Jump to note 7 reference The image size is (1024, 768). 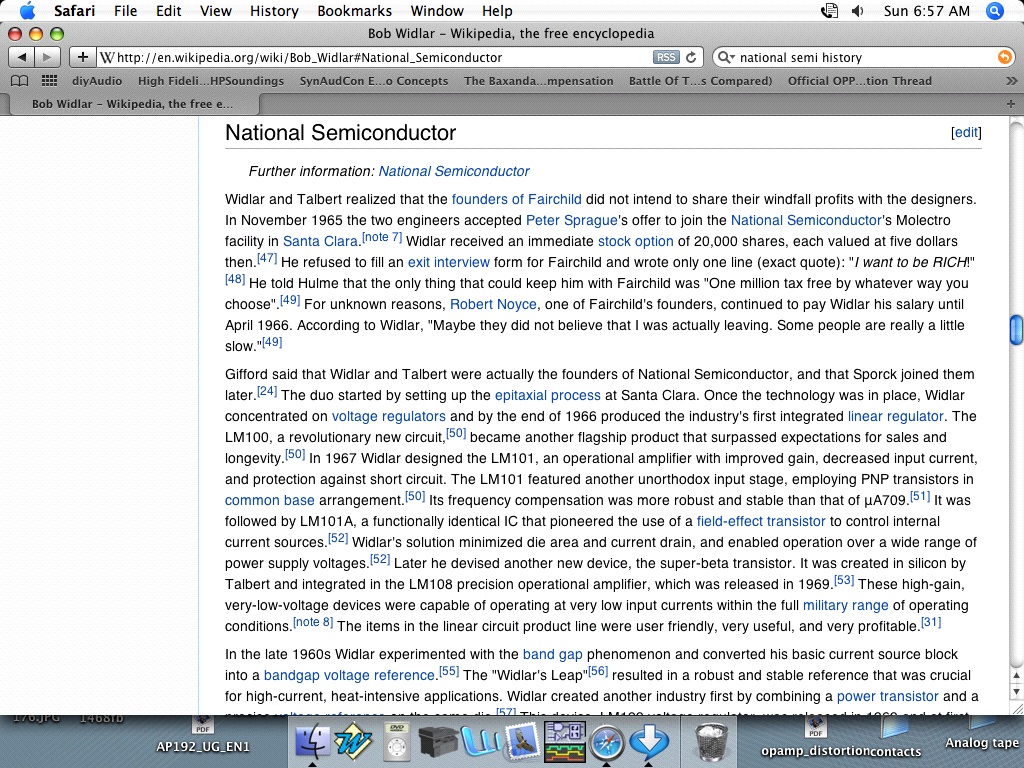[x=382, y=237]
